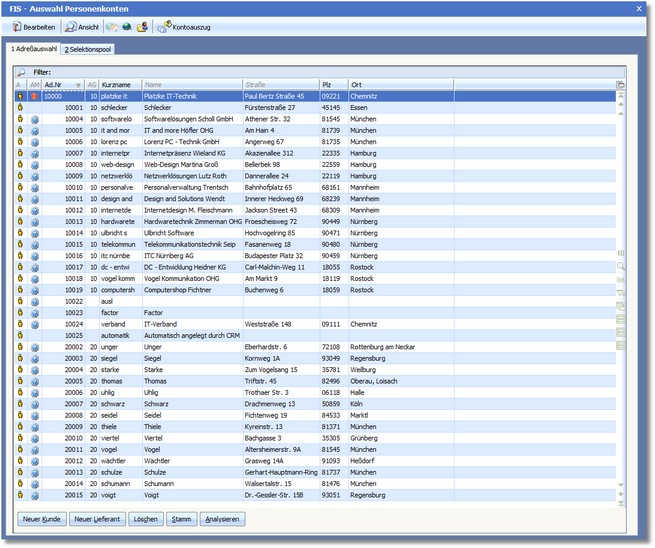Sort by the Ad.Nr column dropdown arrow
This screenshot has height=548, width=655.
pos(79,85)
